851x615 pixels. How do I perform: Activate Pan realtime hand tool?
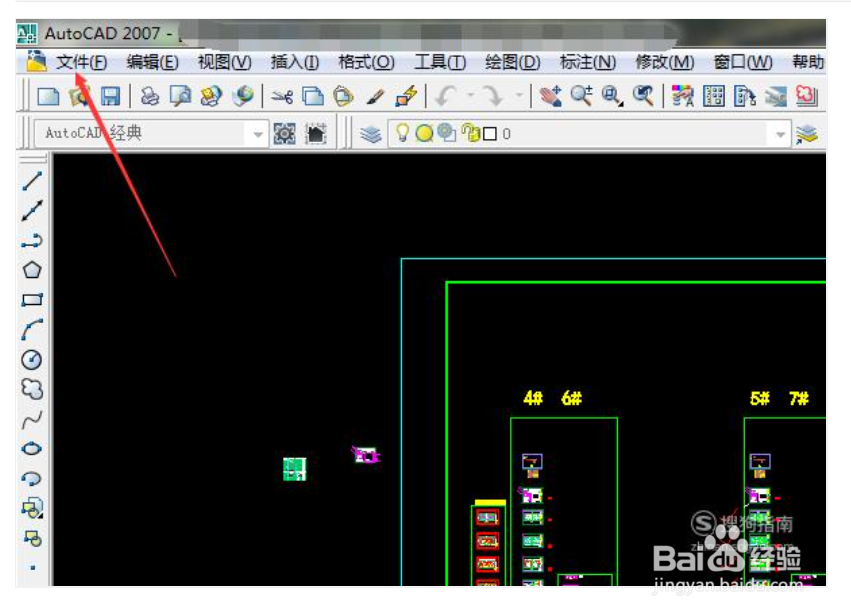pyautogui.click(x=550, y=96)
